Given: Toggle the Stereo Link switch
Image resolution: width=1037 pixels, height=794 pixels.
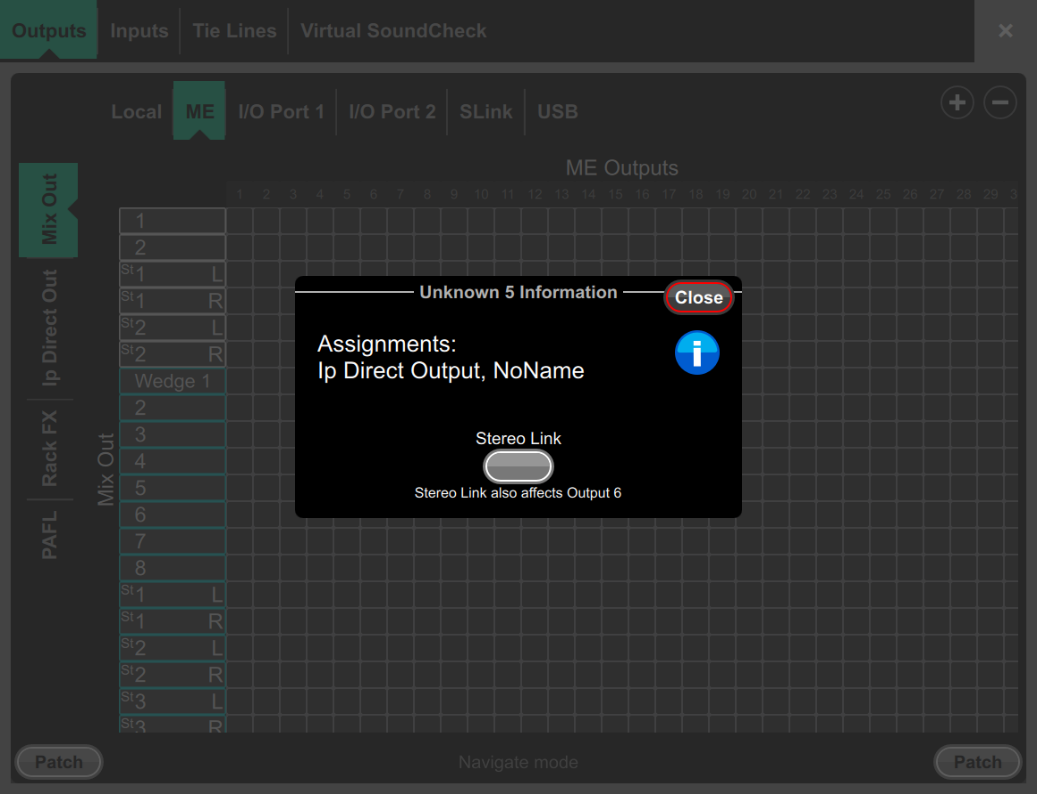Looking at the screenshot, I should pyautogui.click(x=518, y=466).
